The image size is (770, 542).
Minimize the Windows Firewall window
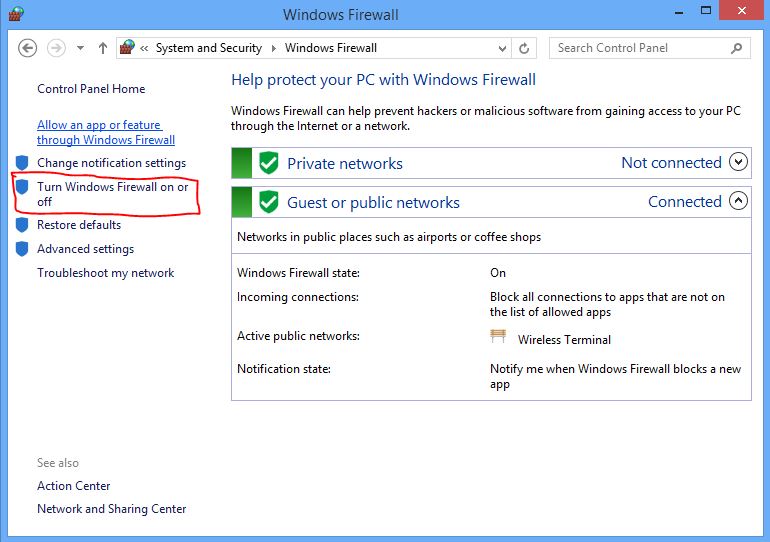(679, 12)
